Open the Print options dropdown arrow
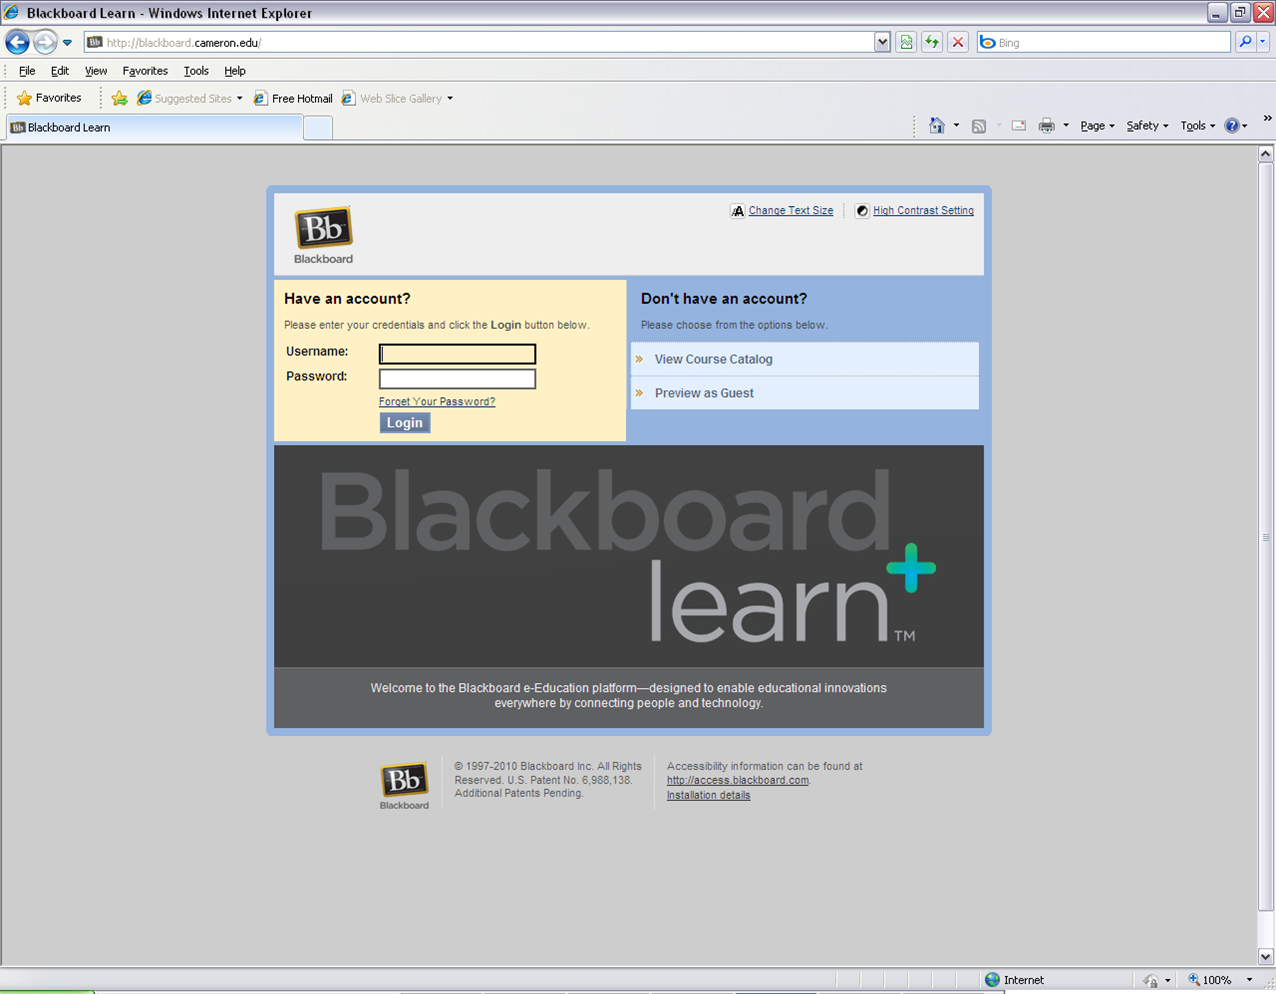Image resolution: width=1276 pixels, height=994 pixels. coord(1066,126)
